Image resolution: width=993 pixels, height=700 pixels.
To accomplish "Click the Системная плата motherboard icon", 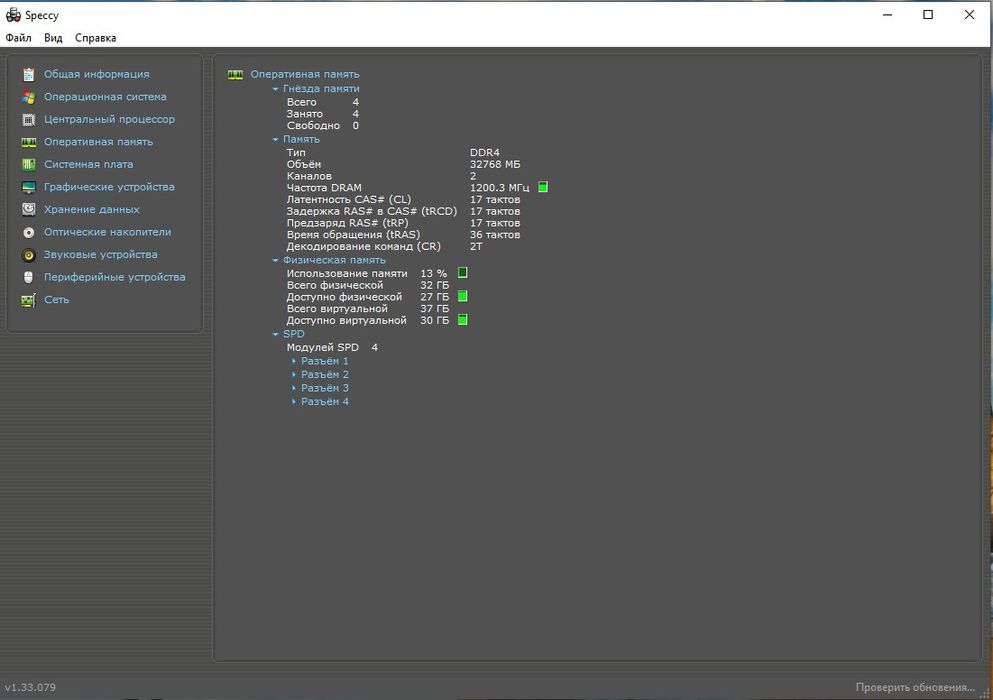I will [28, 165].
